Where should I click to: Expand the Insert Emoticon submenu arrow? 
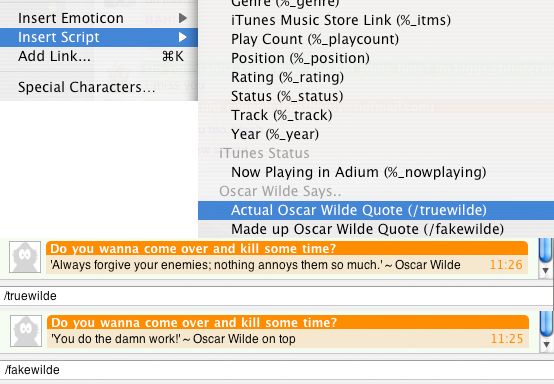pyautogui.click(x=183, y=18)
